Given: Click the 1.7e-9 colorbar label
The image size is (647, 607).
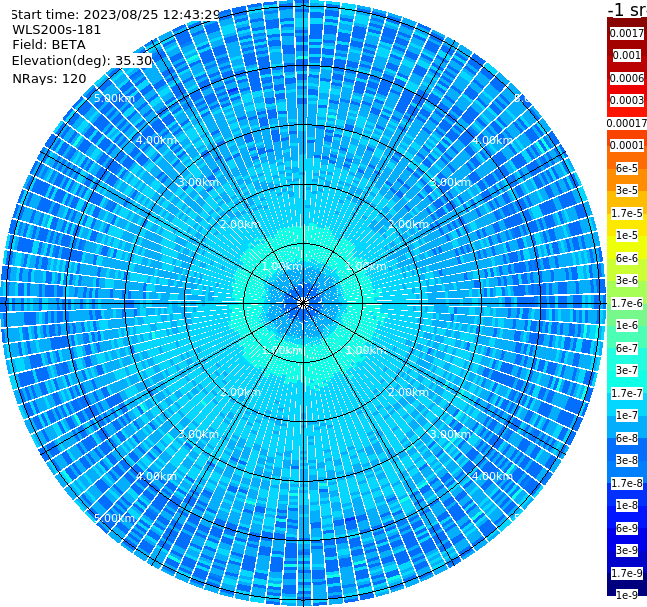Looking at the screenshot, I should 627,573.
